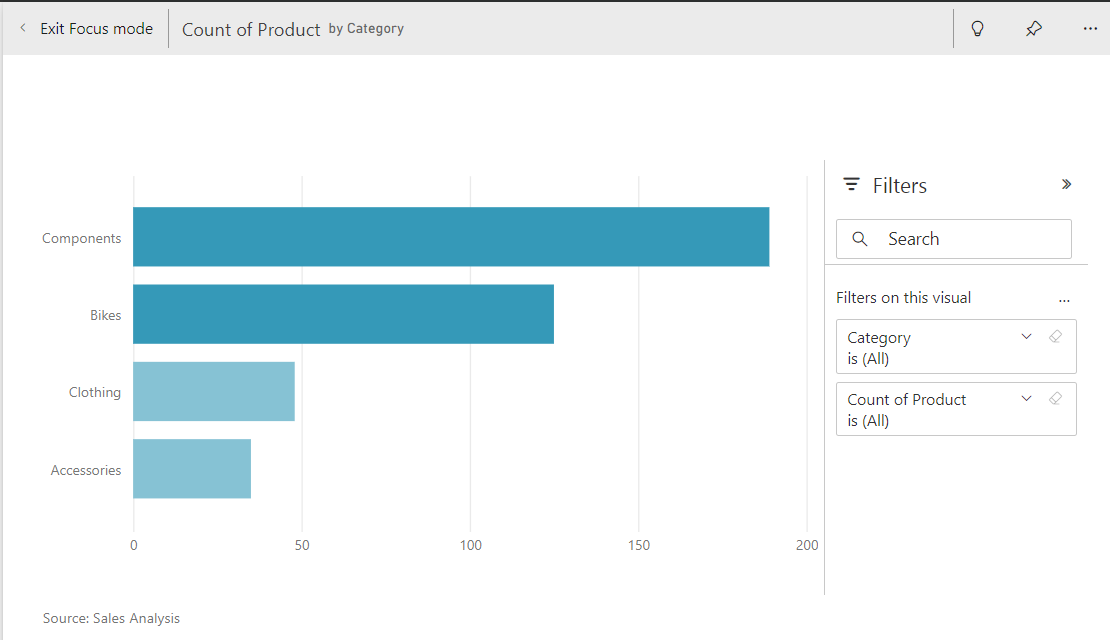Select the Components bar in the chart
Image resolution: width=1110 pixels, height=640 pixels.
451,237
